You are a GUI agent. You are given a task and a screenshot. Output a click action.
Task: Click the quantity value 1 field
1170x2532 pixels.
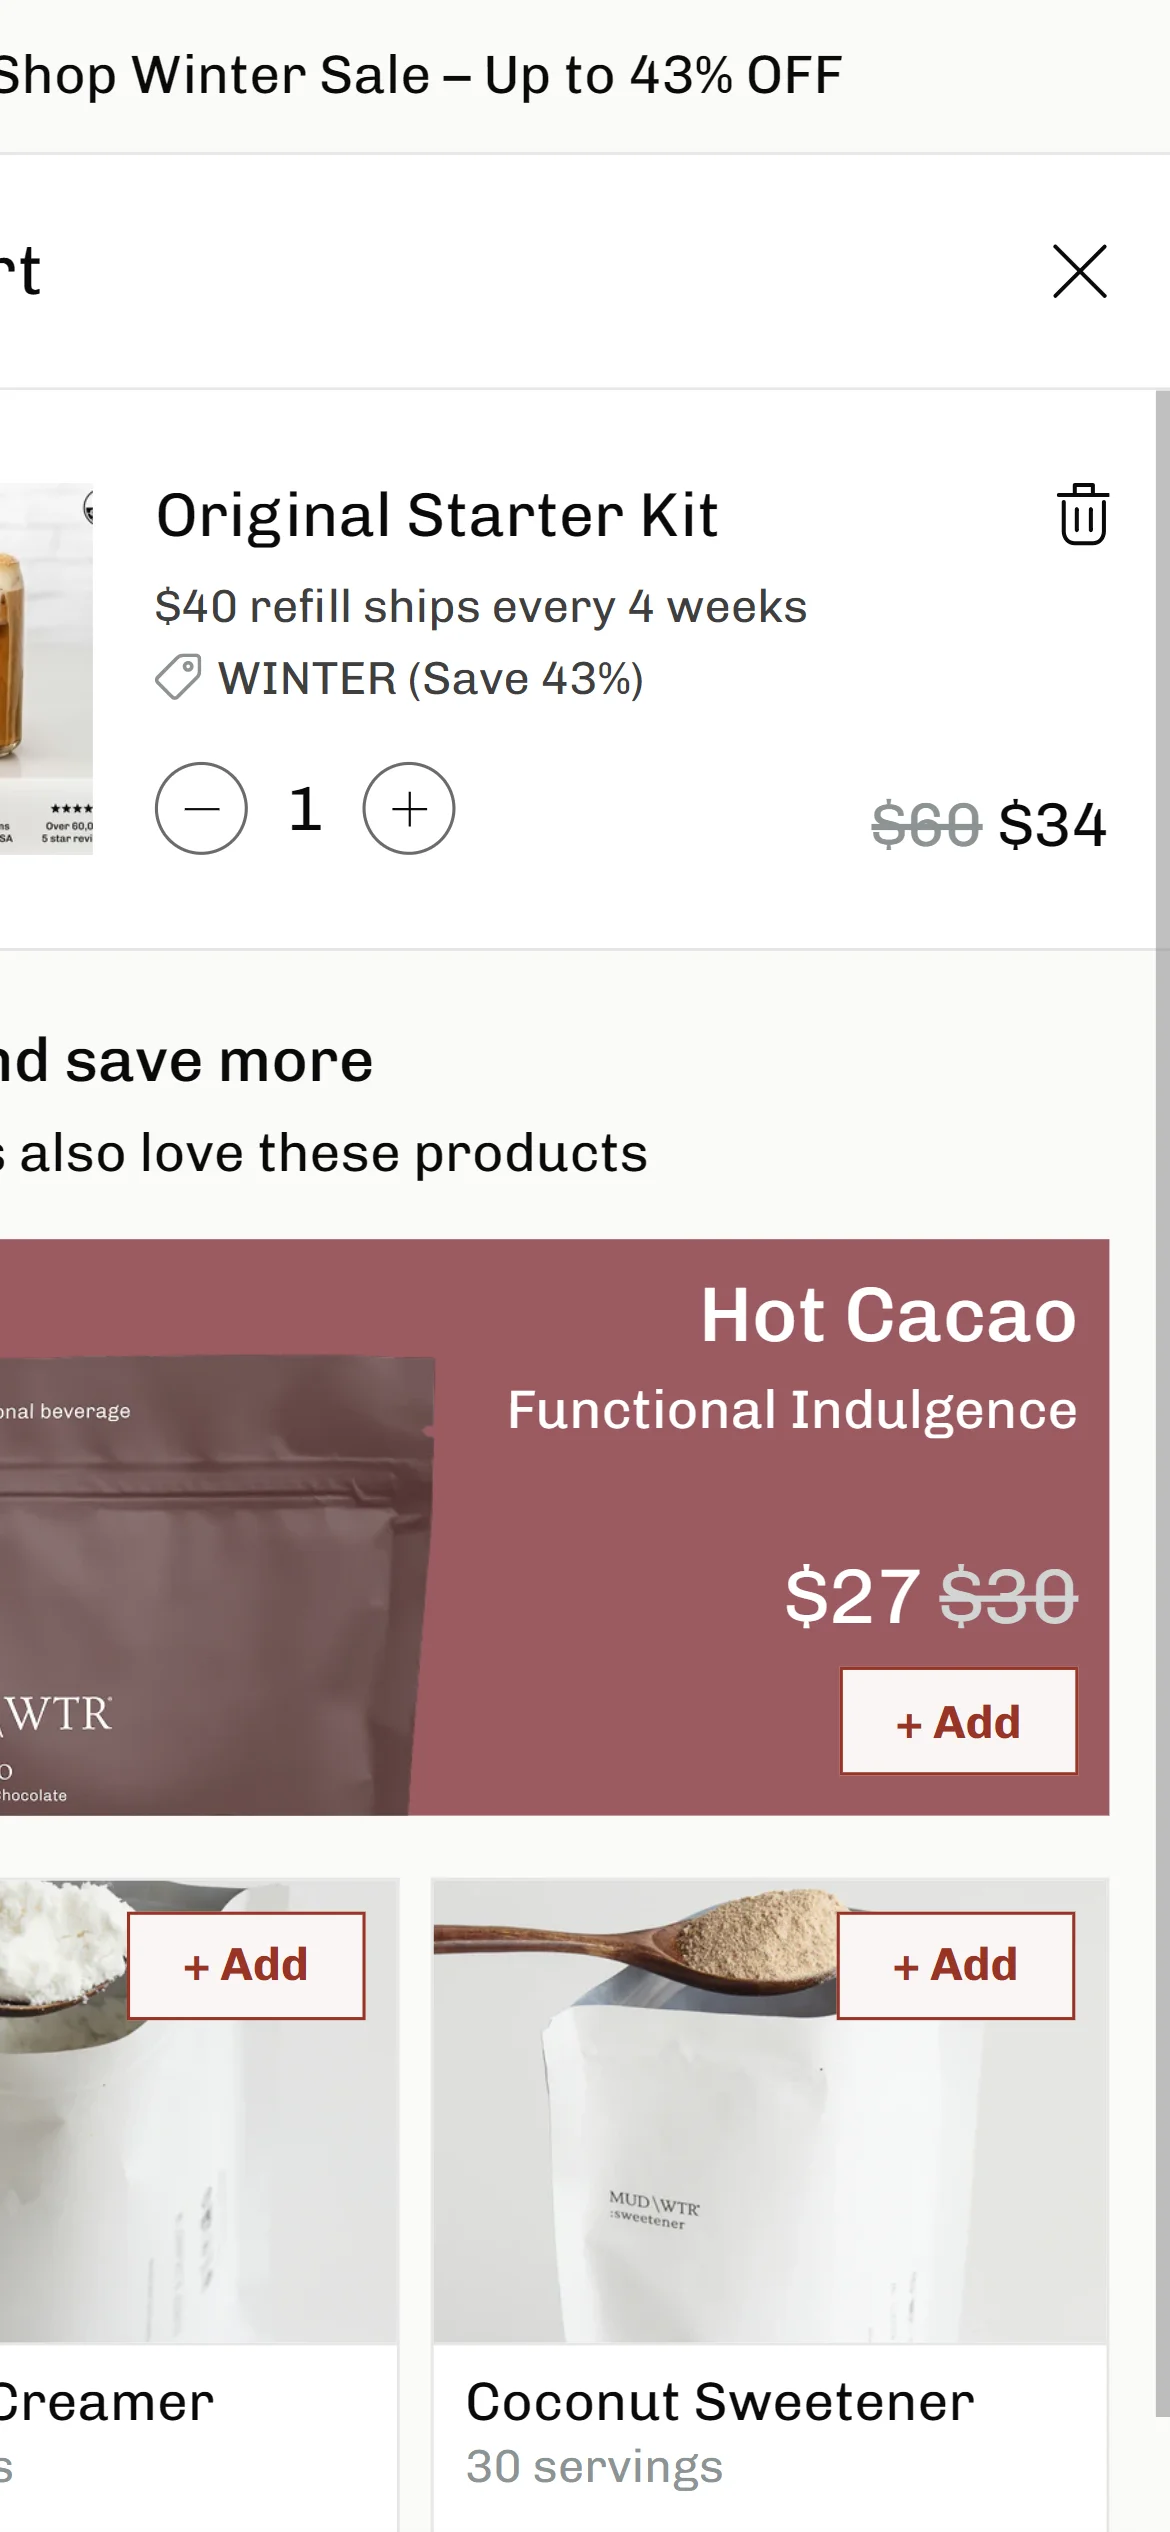pyautogui.click(x=305, y=809)
